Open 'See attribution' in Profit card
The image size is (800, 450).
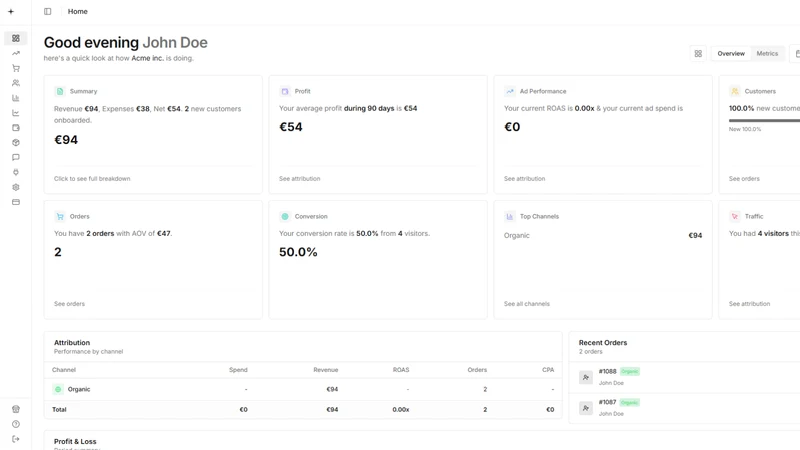coord(299,179)
